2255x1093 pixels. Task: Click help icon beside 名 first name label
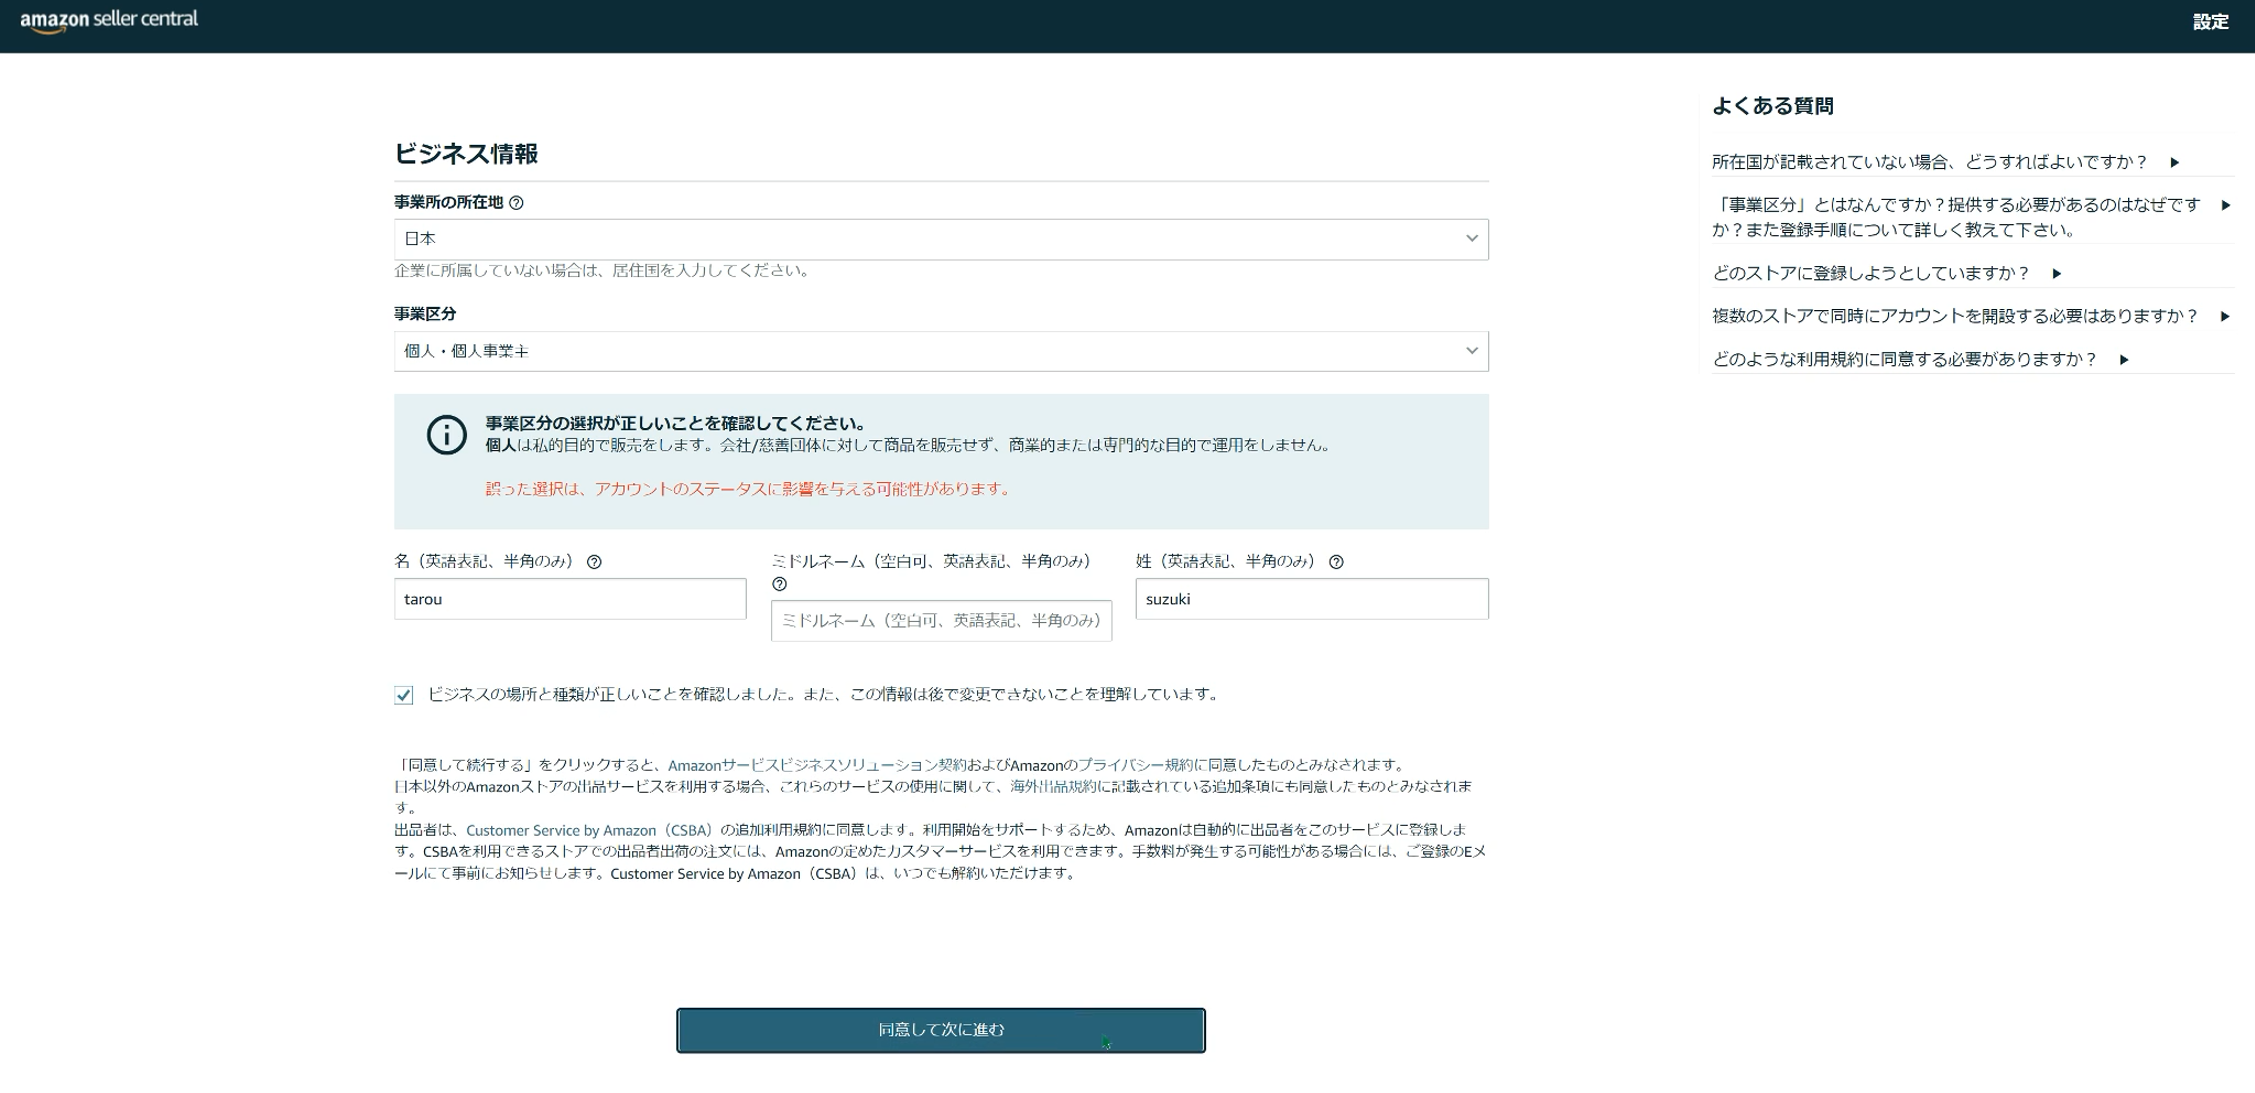(x=594, y=562)
